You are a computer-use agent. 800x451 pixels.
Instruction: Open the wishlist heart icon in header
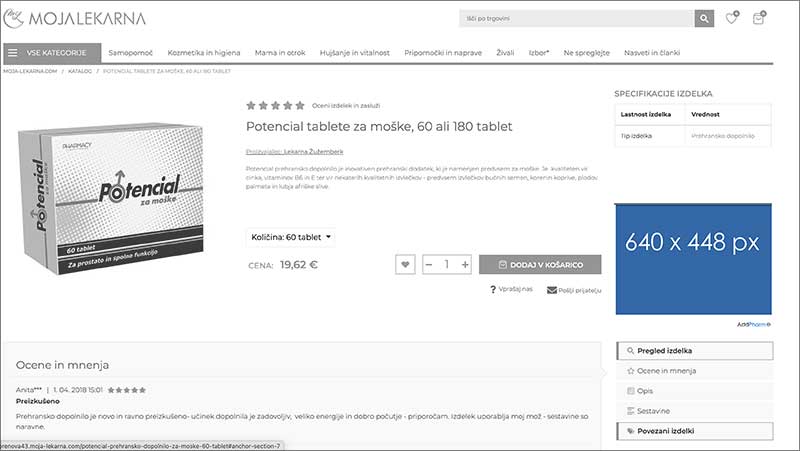[x=732, y=18]
